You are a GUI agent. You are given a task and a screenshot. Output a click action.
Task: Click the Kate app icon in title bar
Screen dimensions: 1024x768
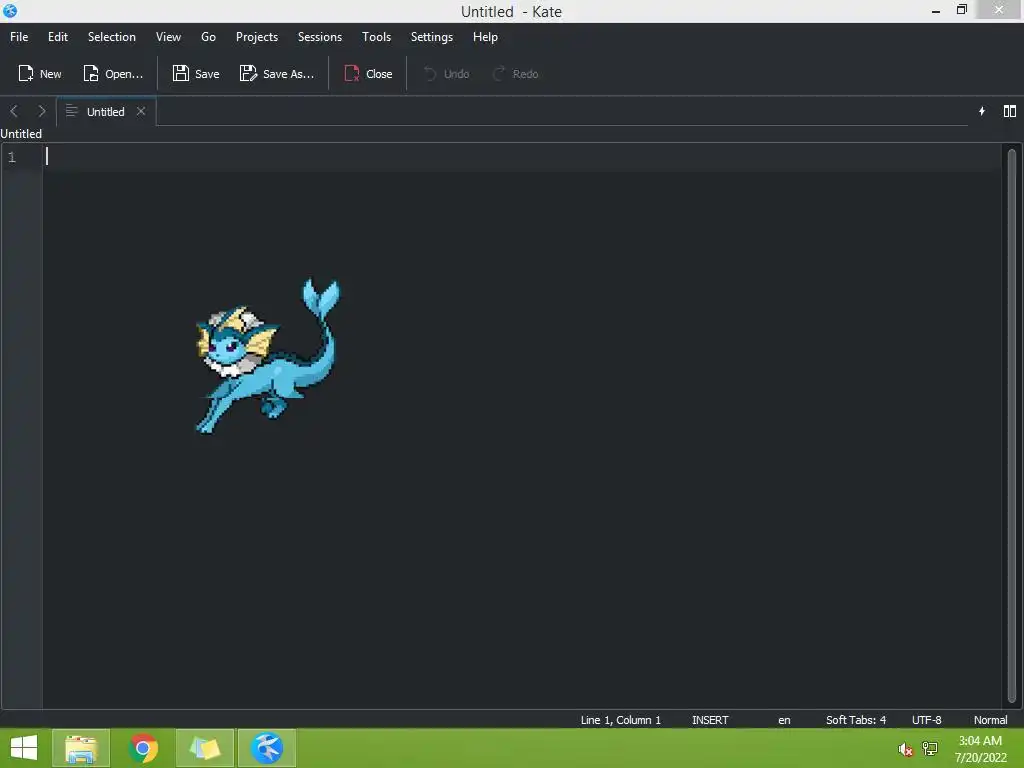tap(10, 10)
